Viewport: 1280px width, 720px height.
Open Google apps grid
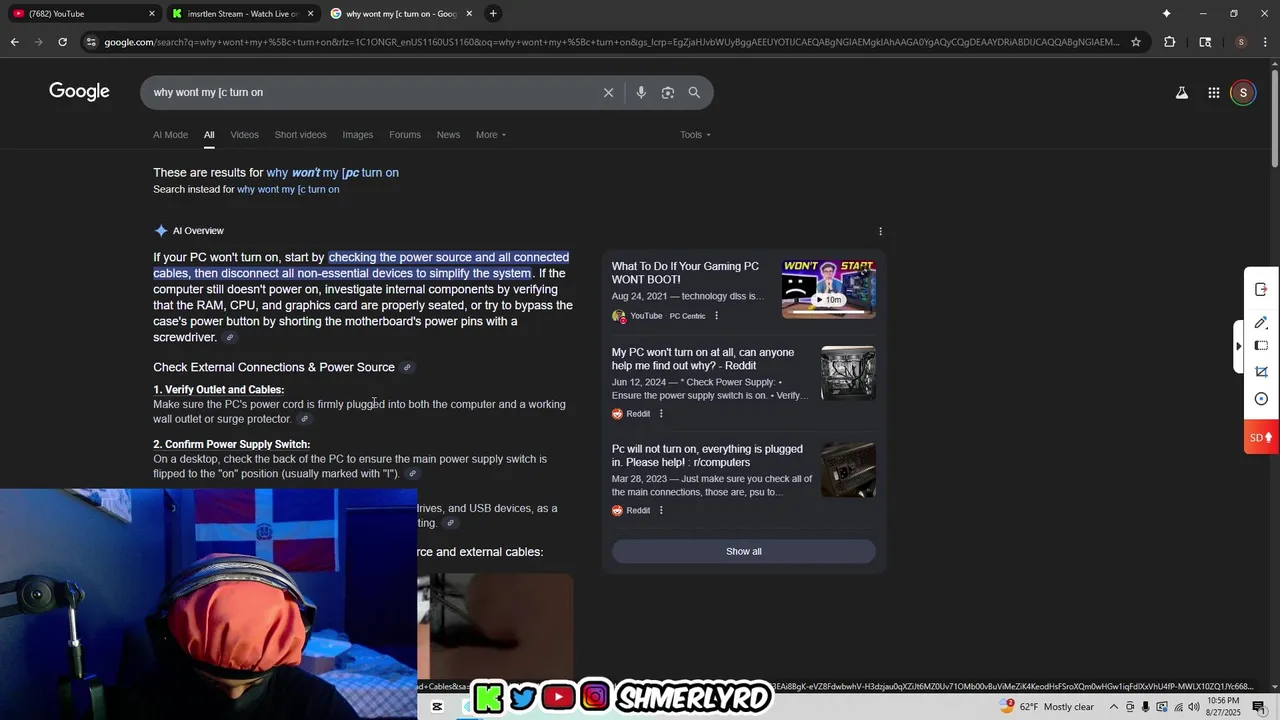pos(1213,93)
